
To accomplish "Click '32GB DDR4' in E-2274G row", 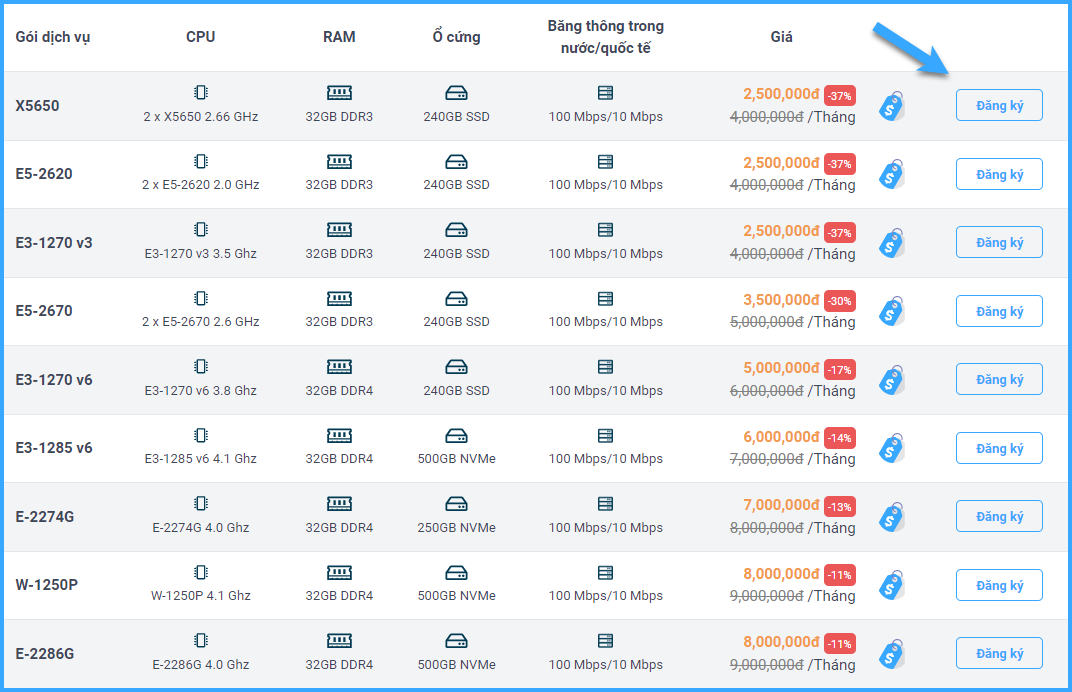I will click(x=339, y=528).
